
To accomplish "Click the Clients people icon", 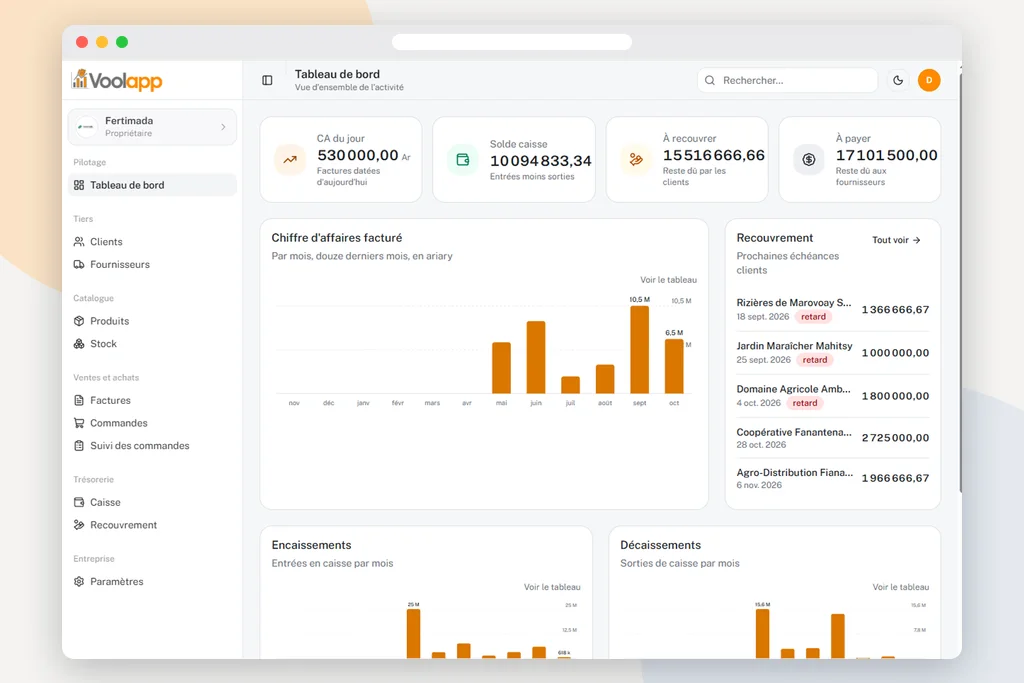I will coord(79,242).
